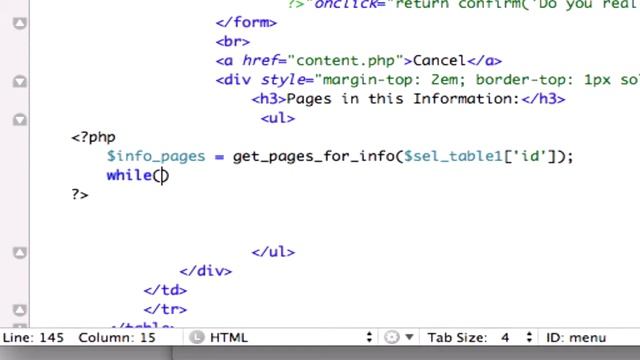Click the 'Cancel' link text in code
This screenshot has height=360, width=640.
click(x=439, y=61)
